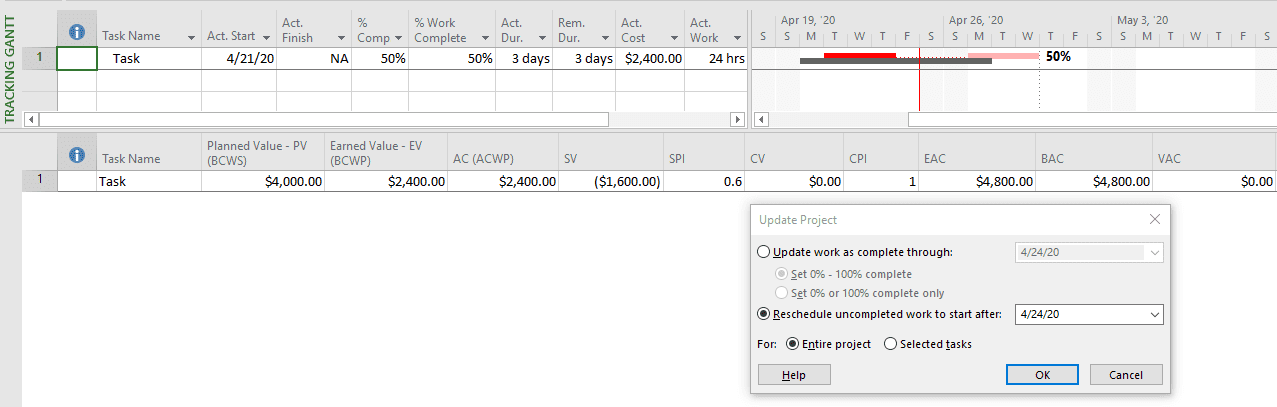1277x407 pixels.
Task: Select the $4,000.00 Planned Value cell
Action: pos(263,182)
